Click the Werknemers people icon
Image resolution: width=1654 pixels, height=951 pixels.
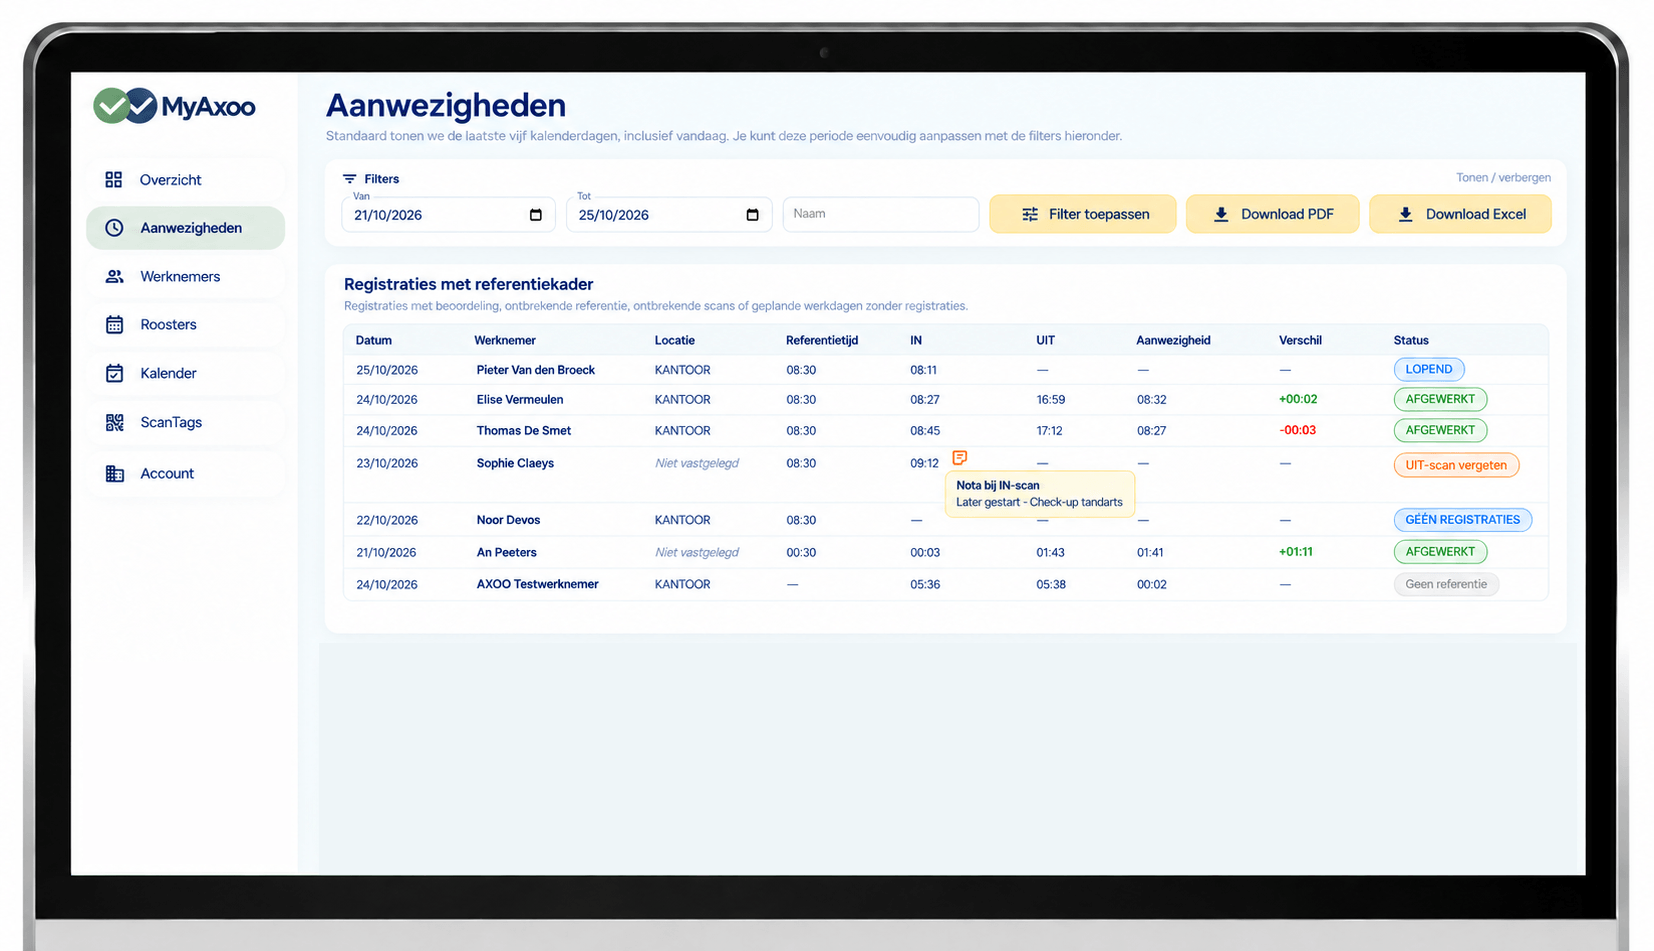tap(115, 276)
